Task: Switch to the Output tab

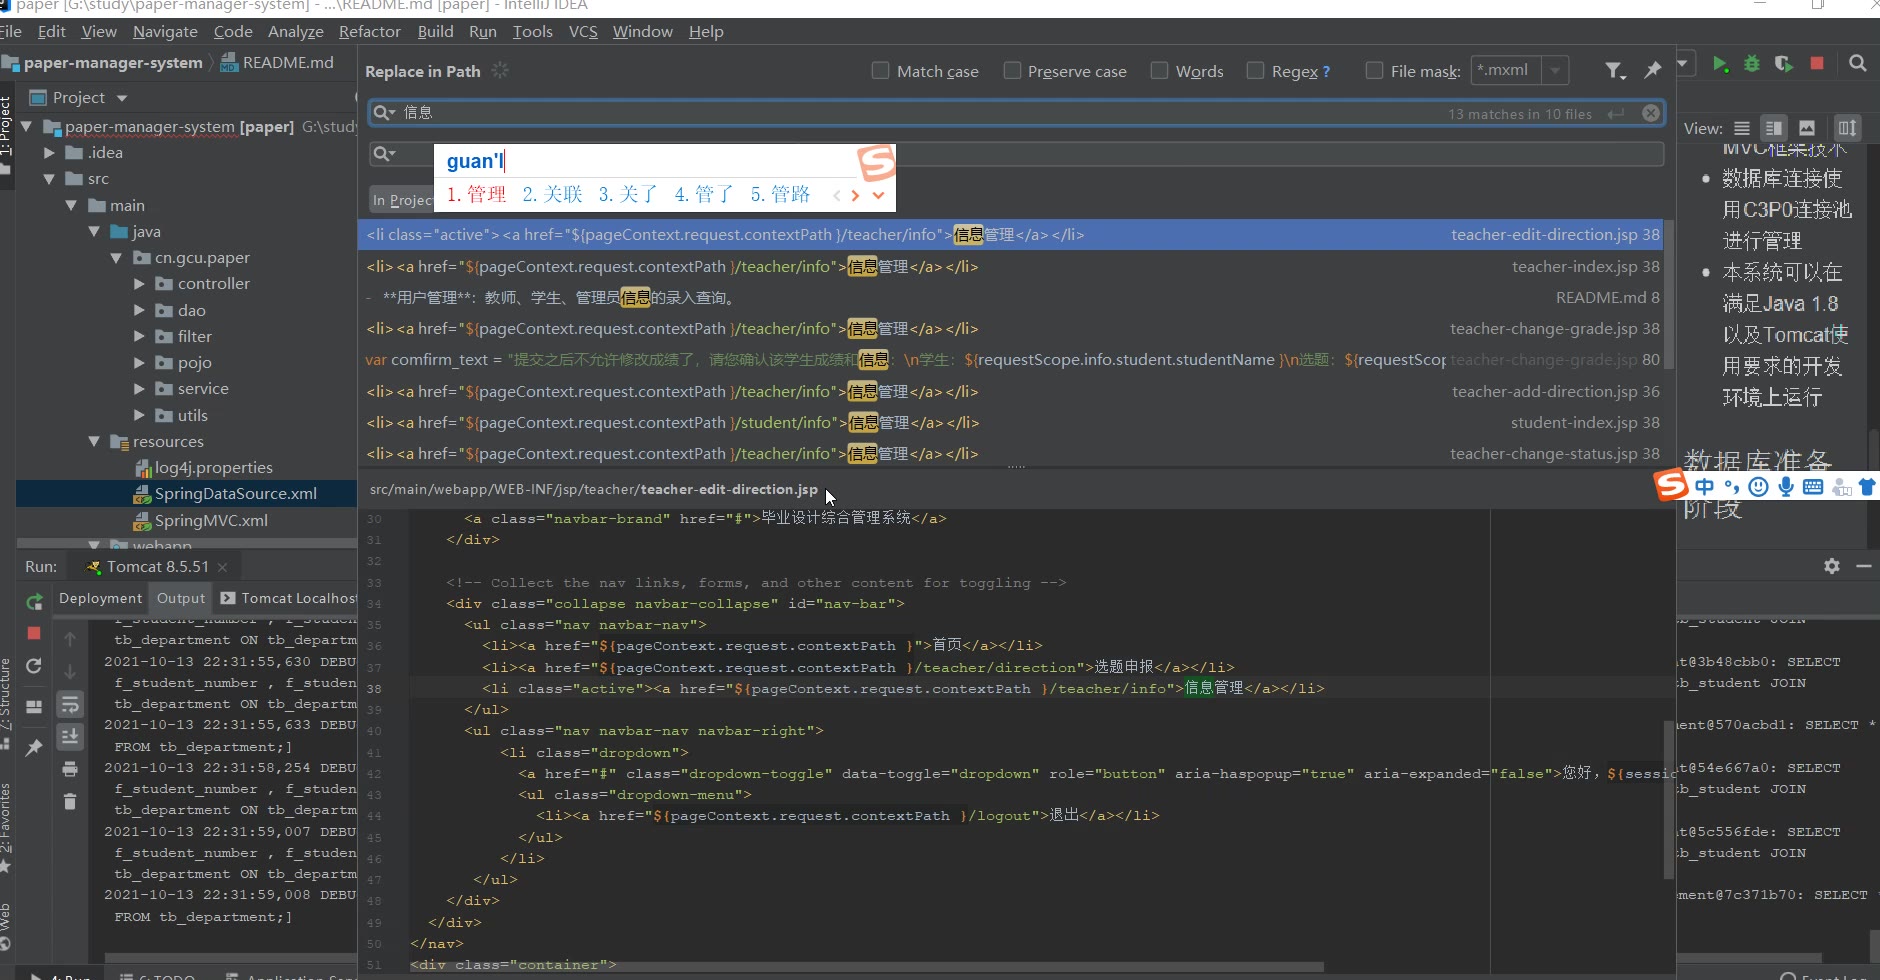Action: point(181,598)
